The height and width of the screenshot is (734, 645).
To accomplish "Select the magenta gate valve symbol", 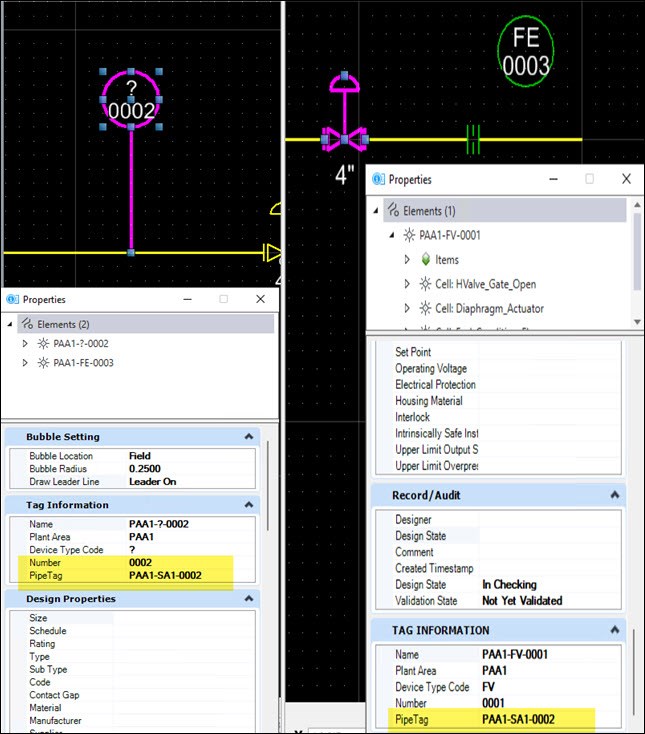I will pos(344,139).
